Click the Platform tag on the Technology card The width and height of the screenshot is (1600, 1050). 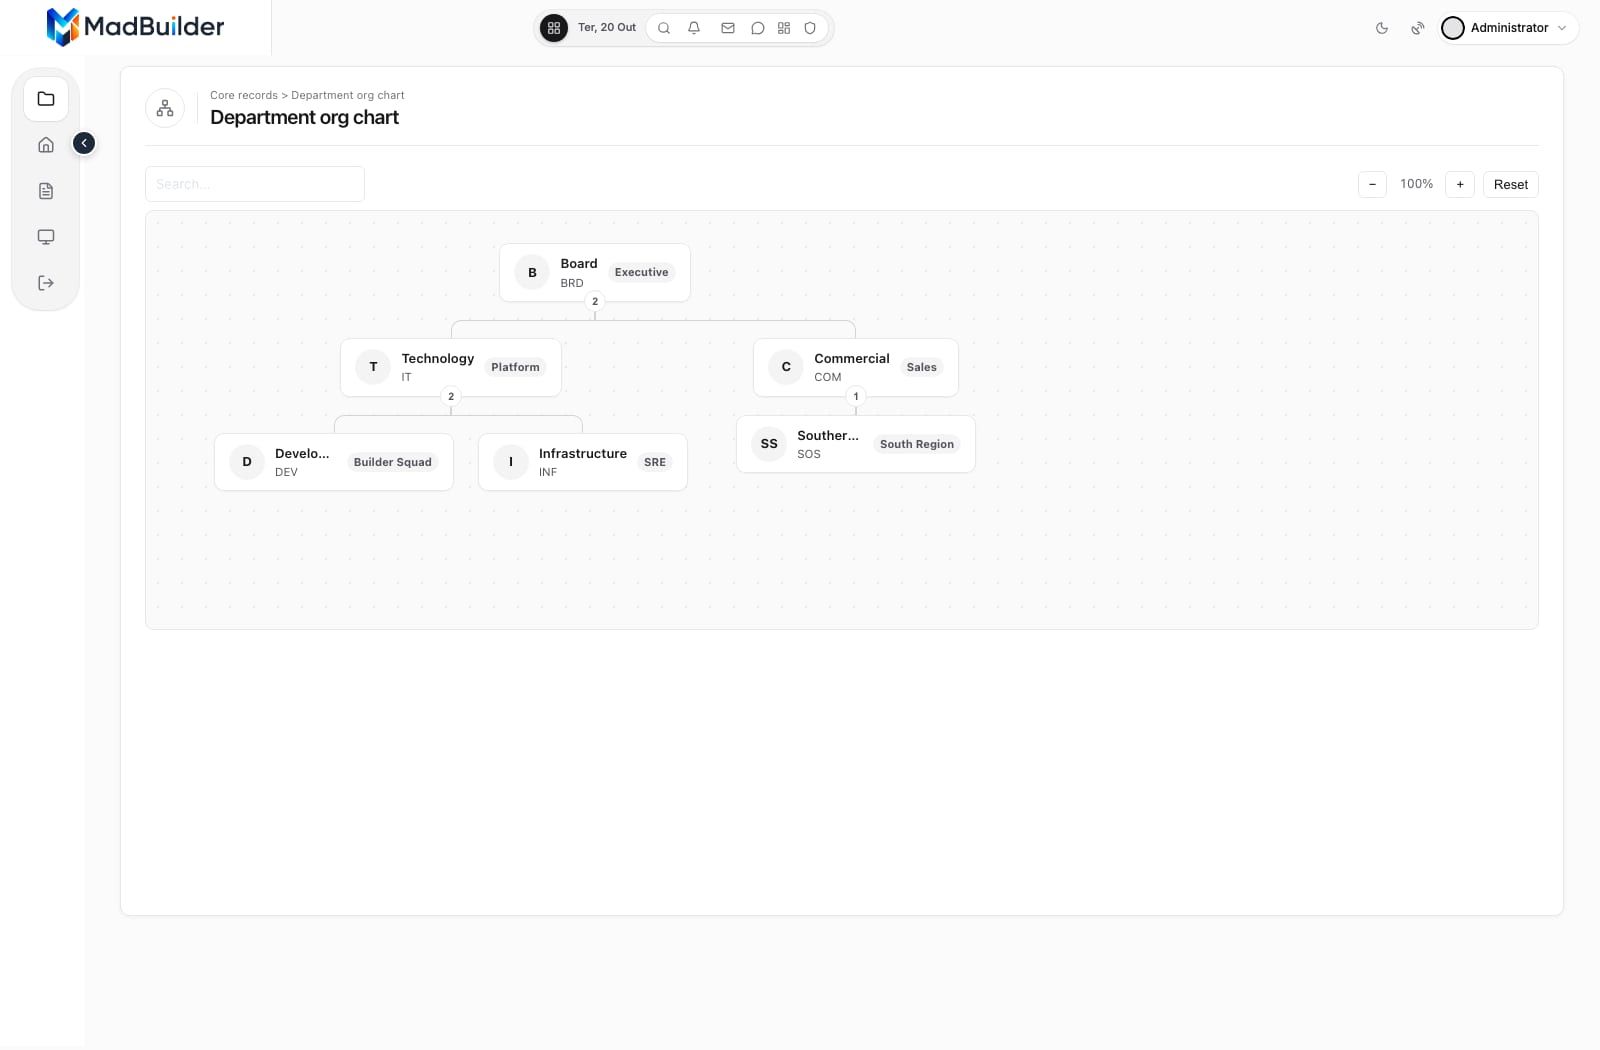click(515, 367)
